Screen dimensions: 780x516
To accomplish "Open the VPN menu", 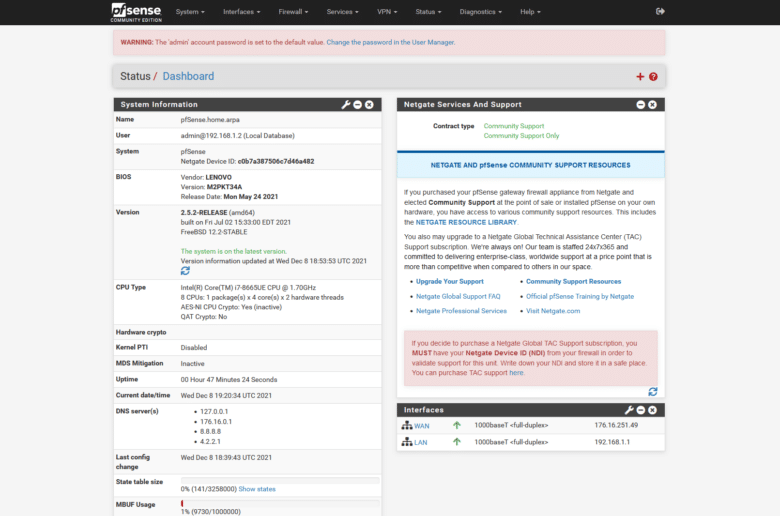I will (x=387, y=12).
